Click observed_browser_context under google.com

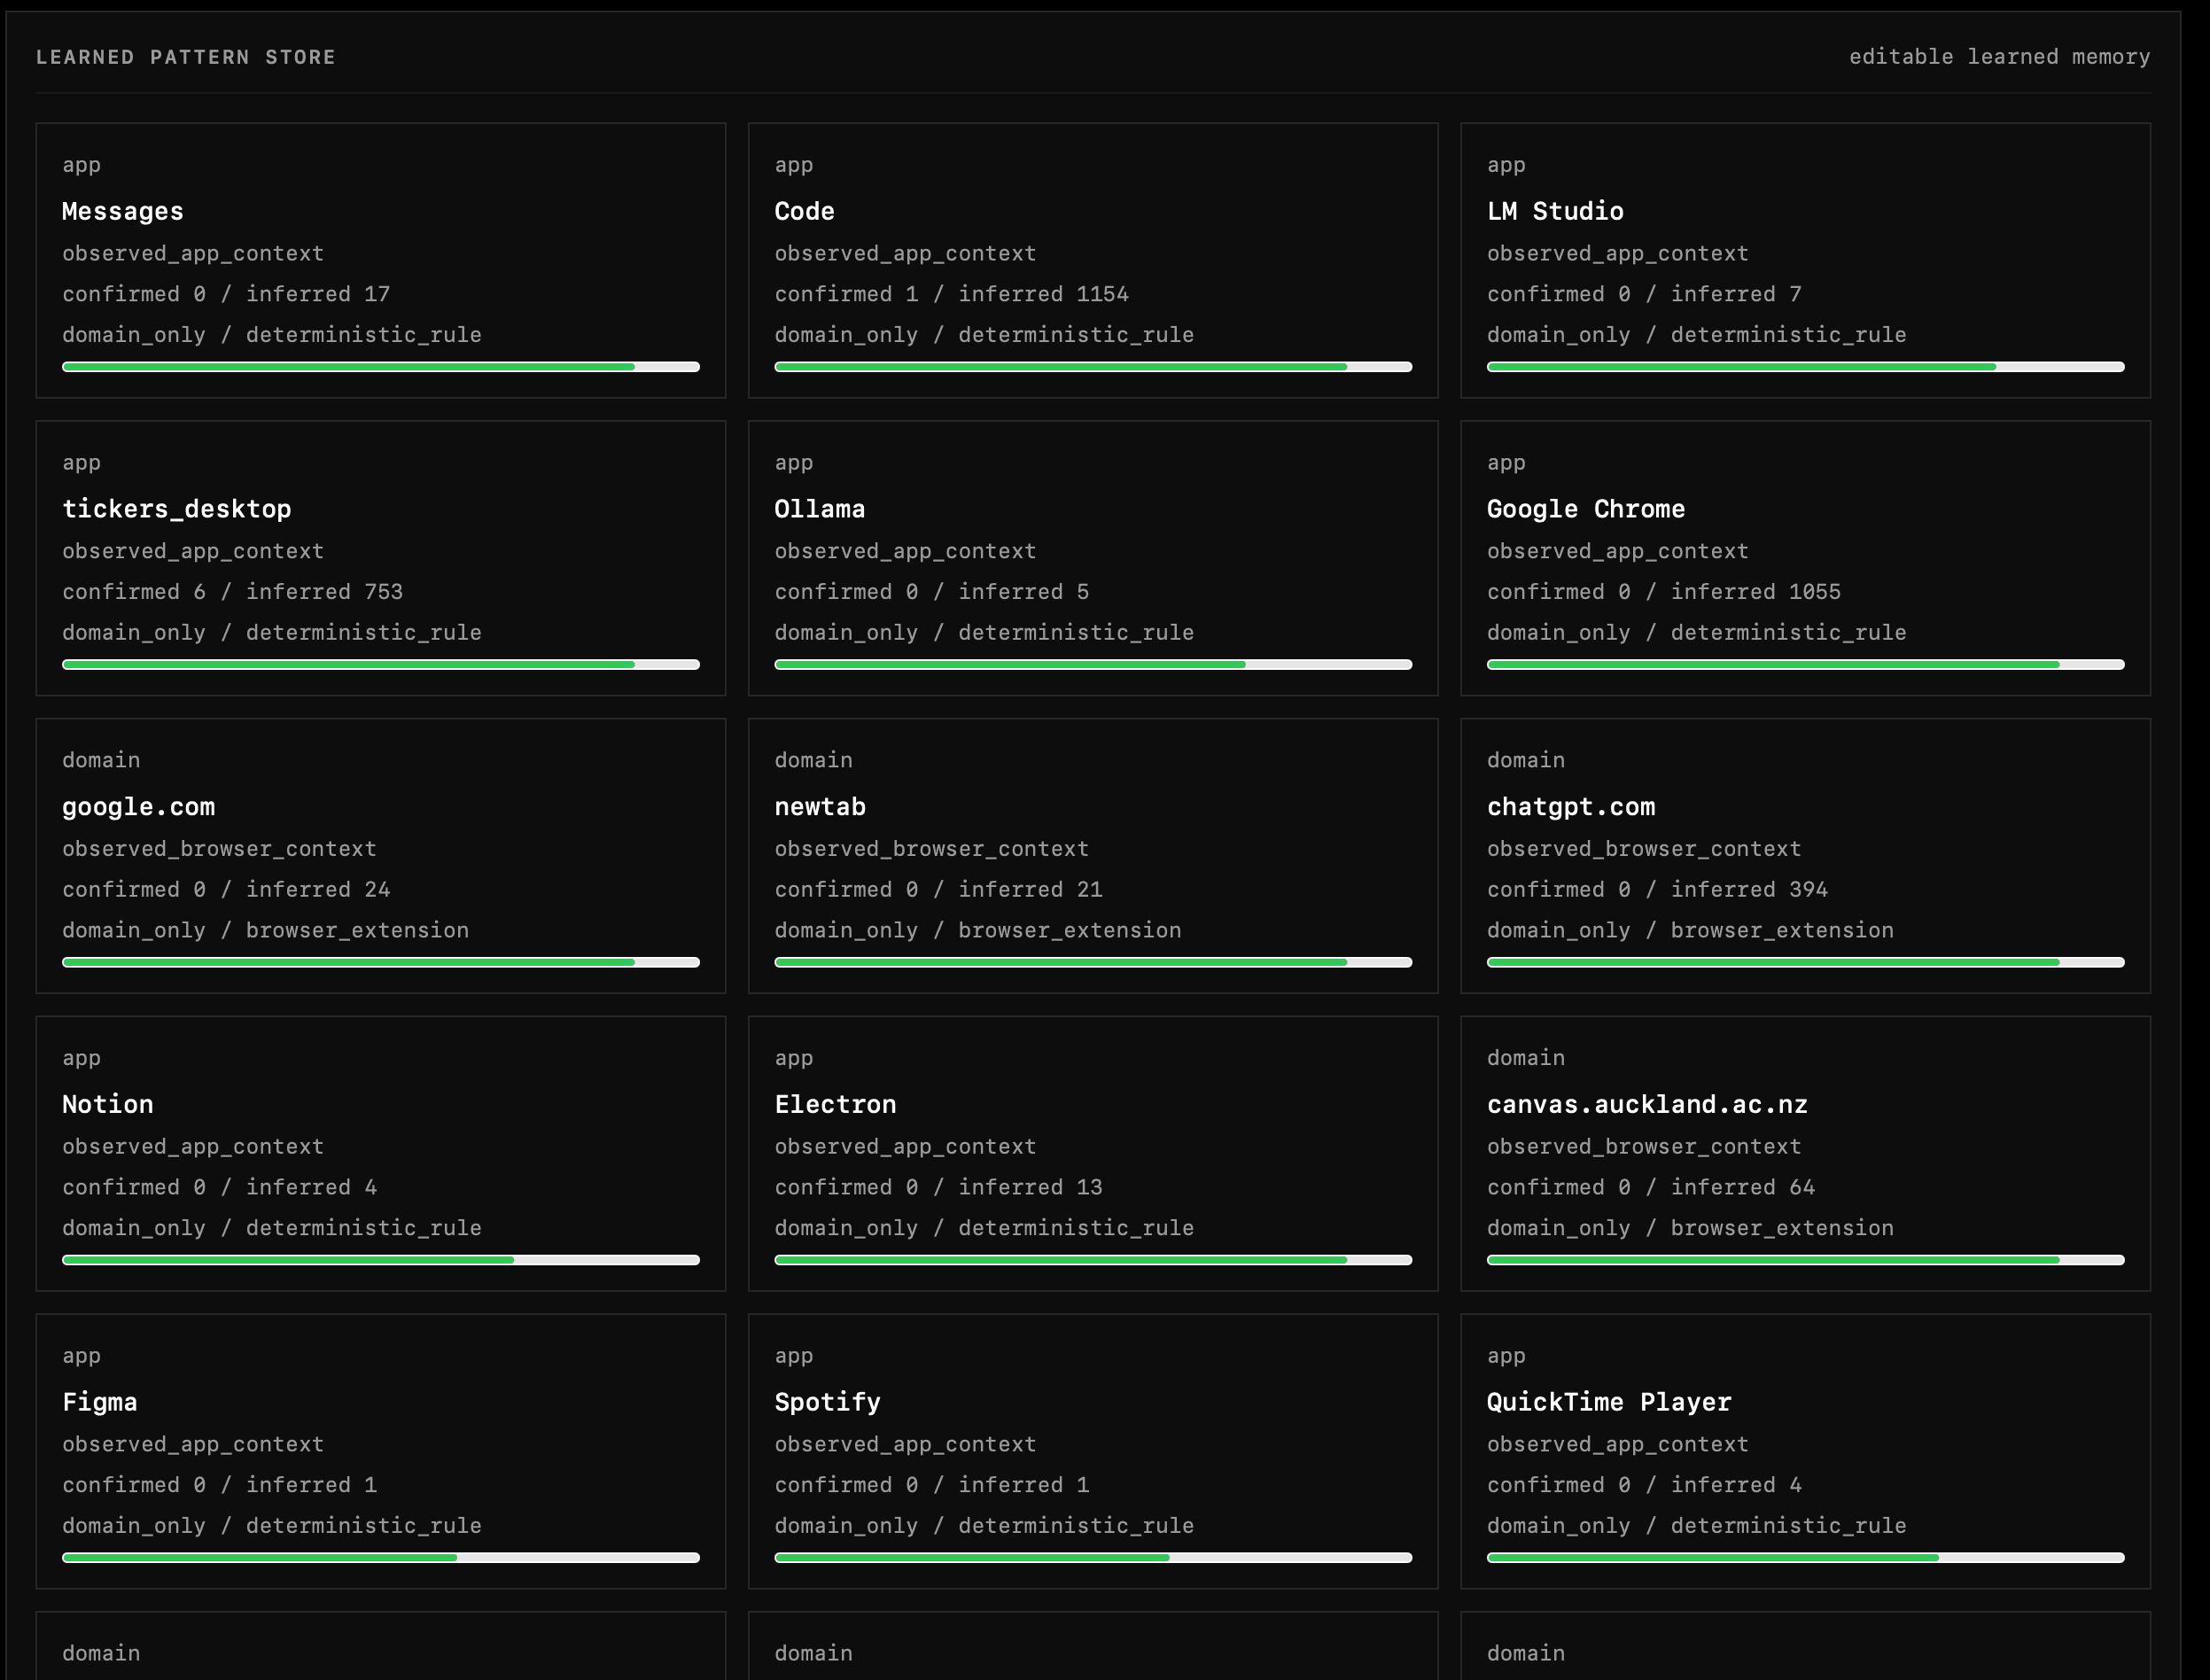tap(219, 849)
